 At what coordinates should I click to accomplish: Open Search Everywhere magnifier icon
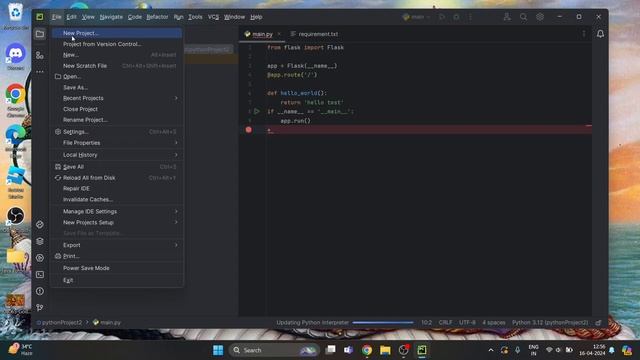coord(523,17)
